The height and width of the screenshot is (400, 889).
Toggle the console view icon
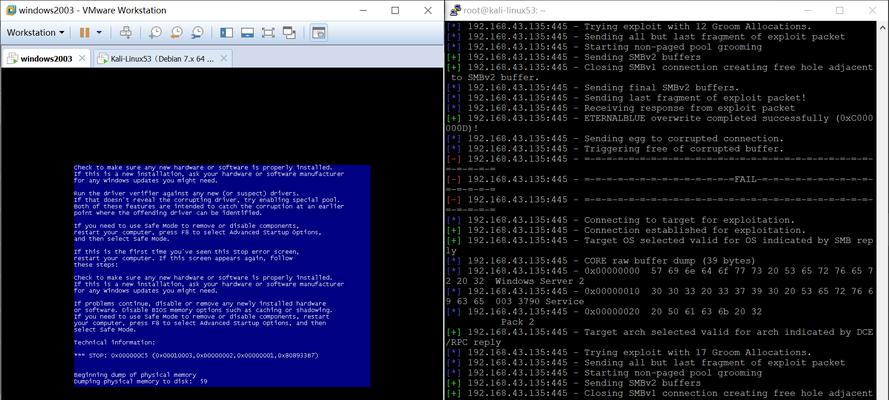coord(319,33)
